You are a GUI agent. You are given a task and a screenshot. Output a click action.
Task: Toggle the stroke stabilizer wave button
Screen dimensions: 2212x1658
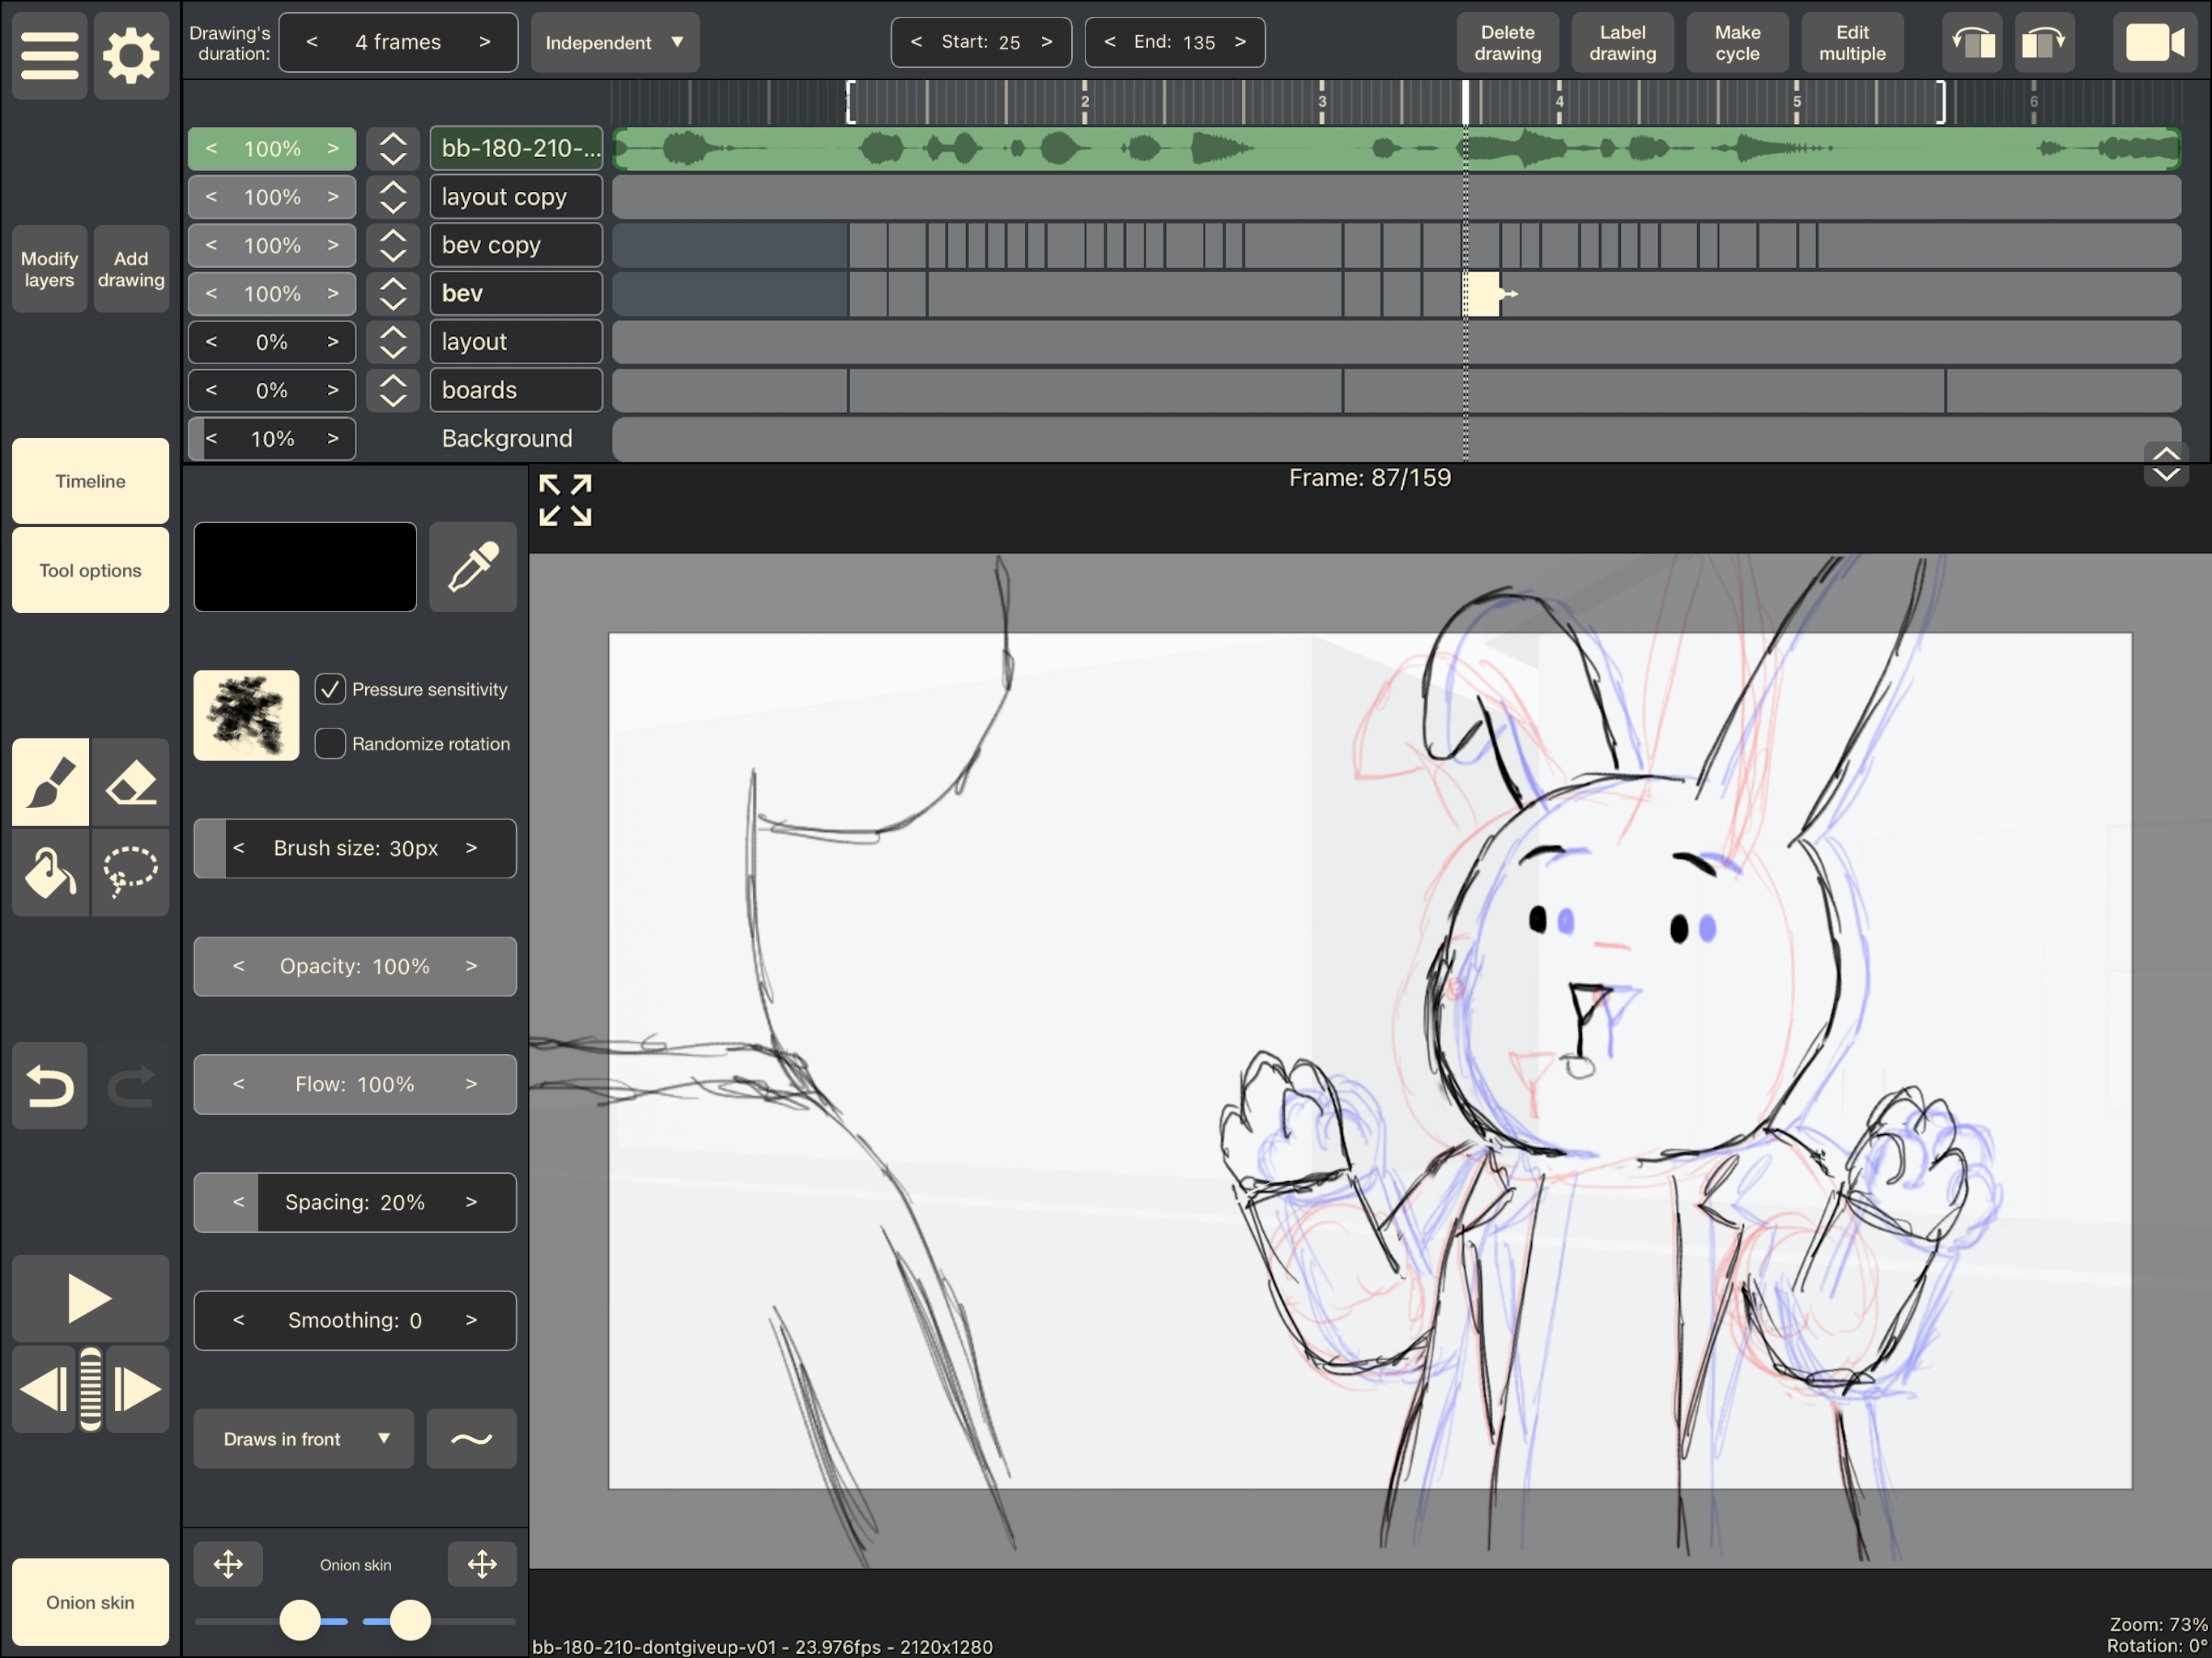tap(471, 1439)
